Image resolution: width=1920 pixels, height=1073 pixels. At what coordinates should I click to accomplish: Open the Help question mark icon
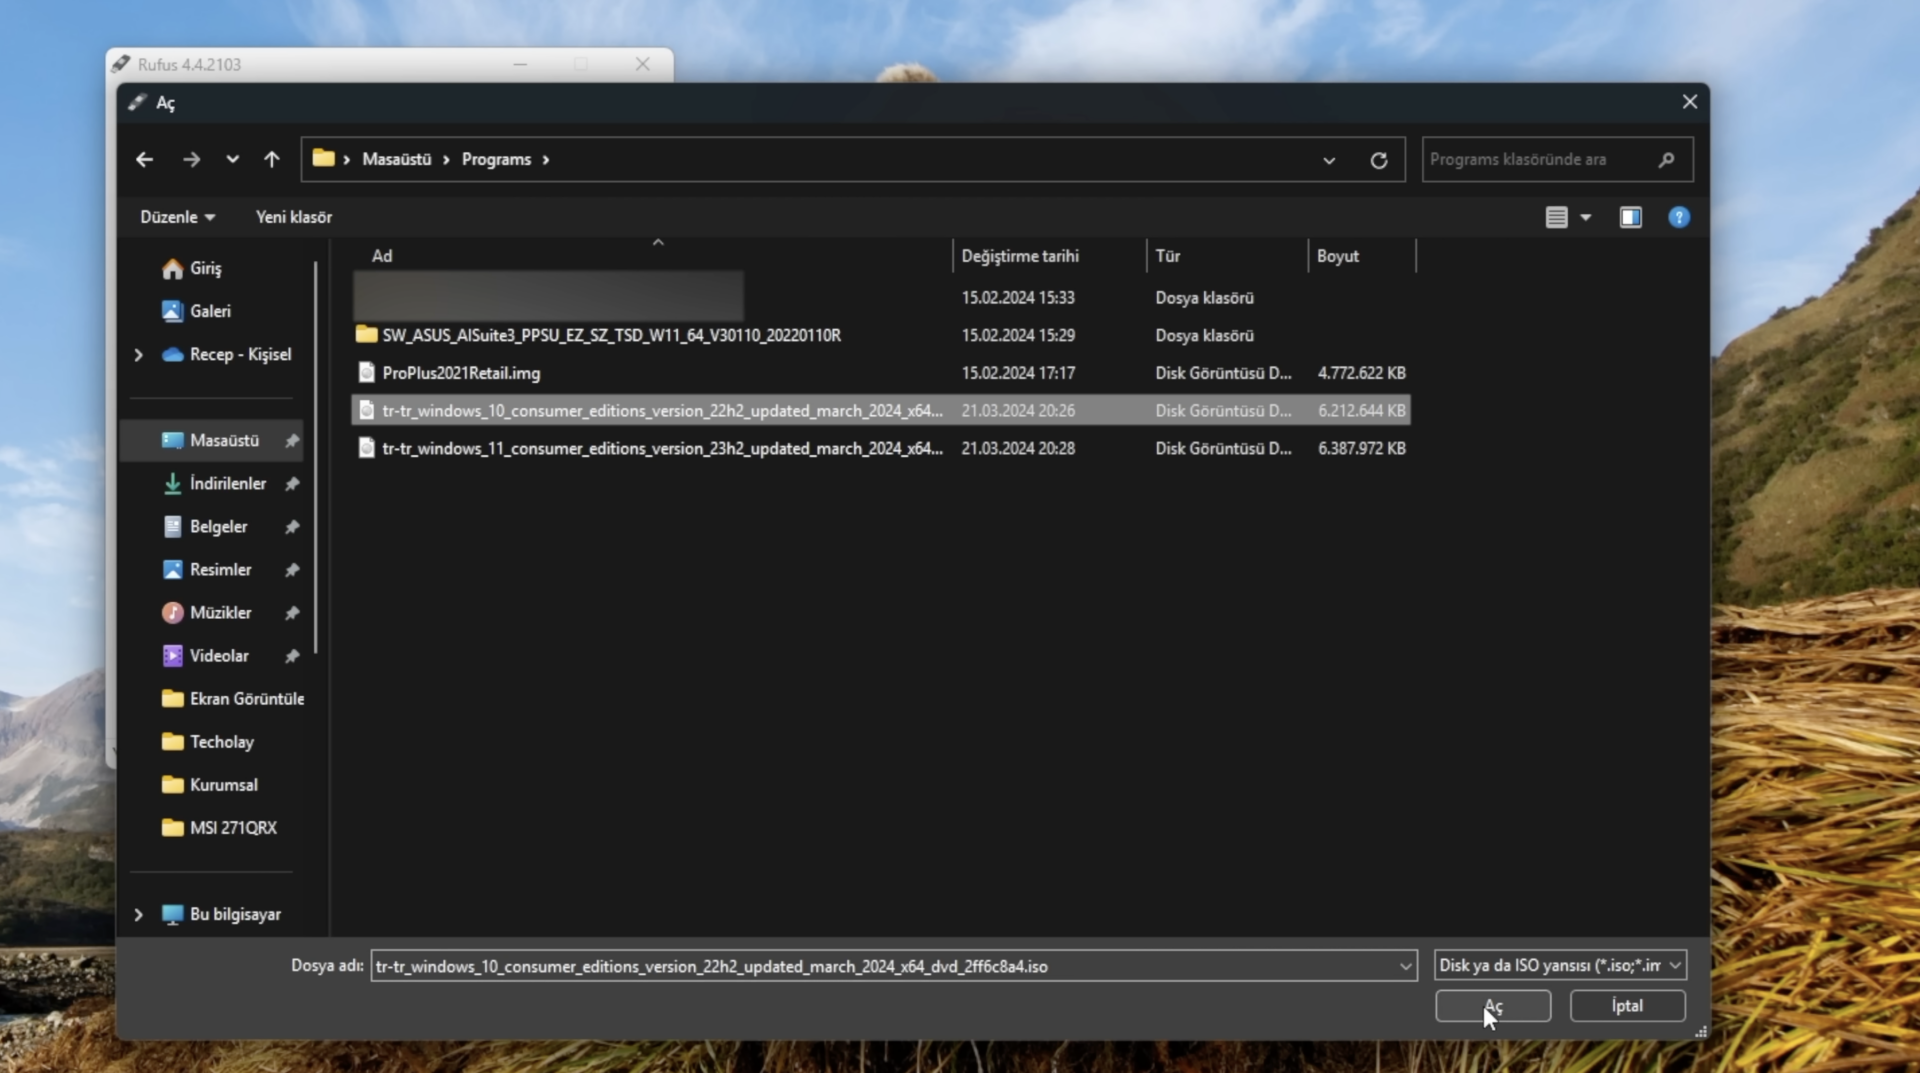coord(1679,217)
